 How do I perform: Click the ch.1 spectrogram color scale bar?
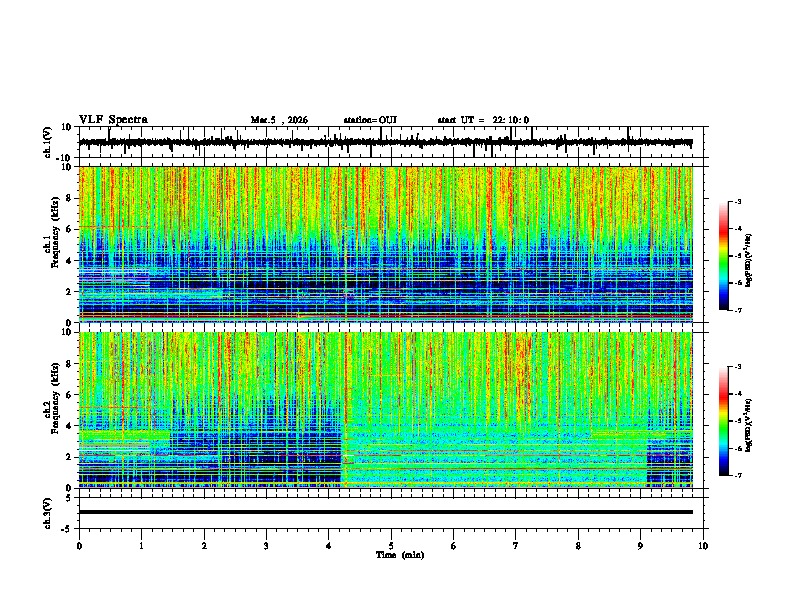[723, 256]
